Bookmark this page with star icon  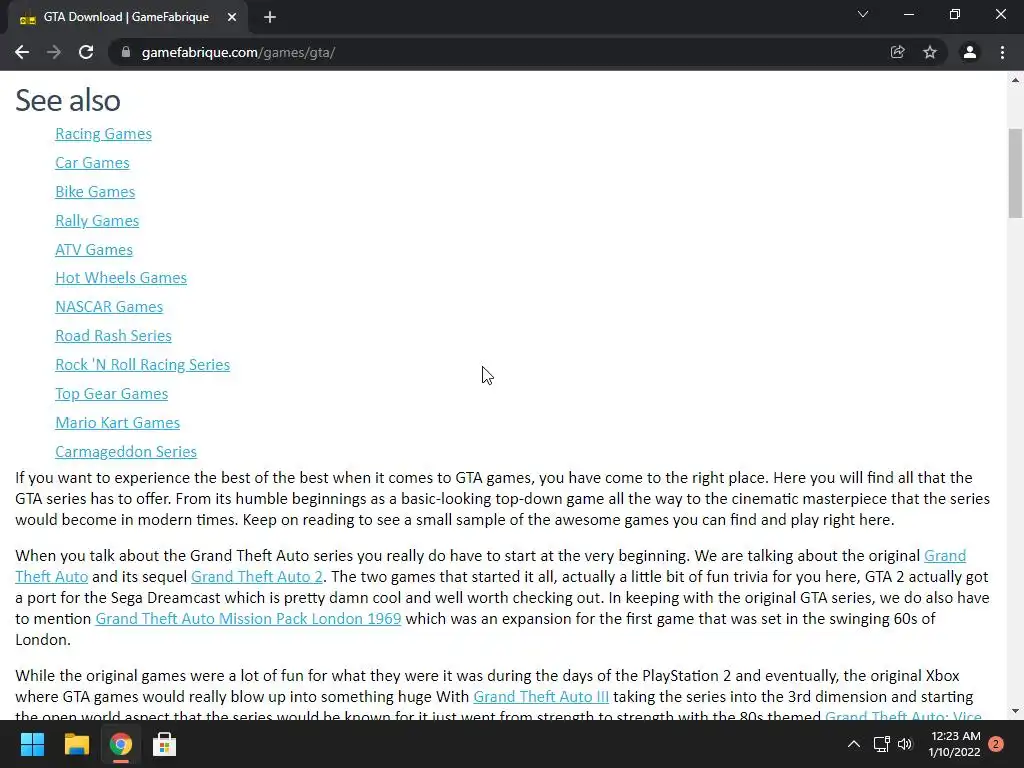click(930, 52)
